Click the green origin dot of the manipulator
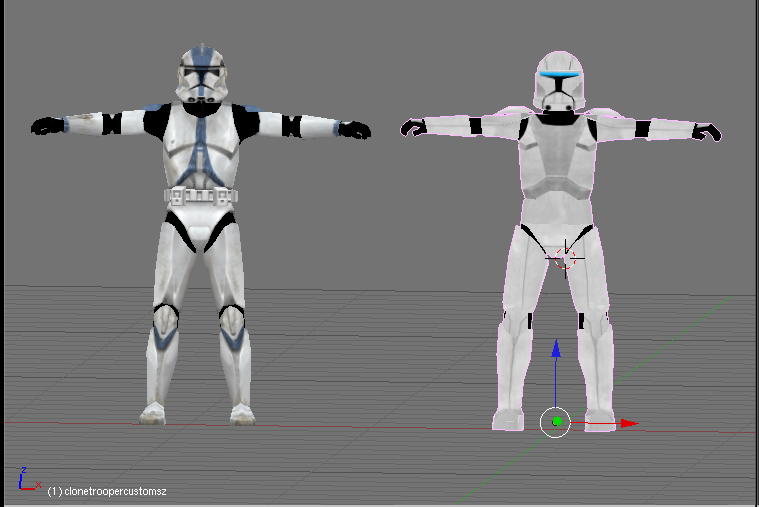 point(557,421)
